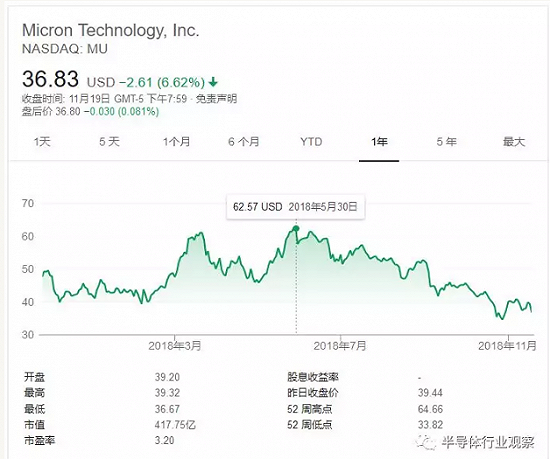Select the YTD tab

311,142
